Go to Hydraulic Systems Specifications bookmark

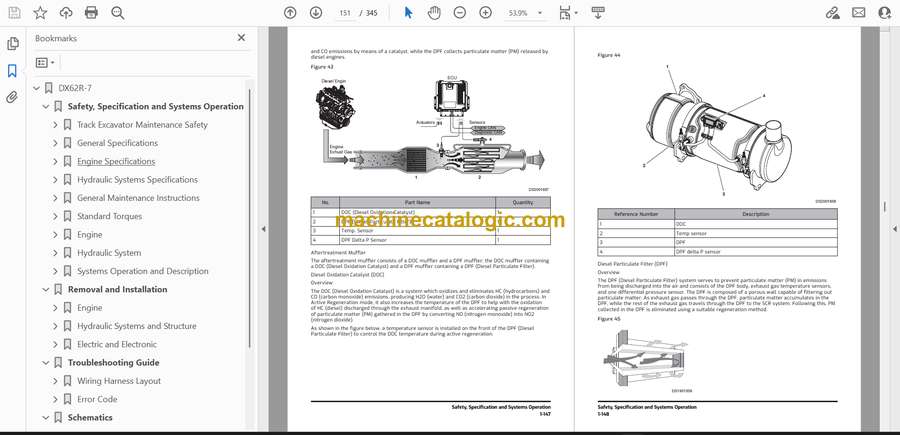point(137,180)
